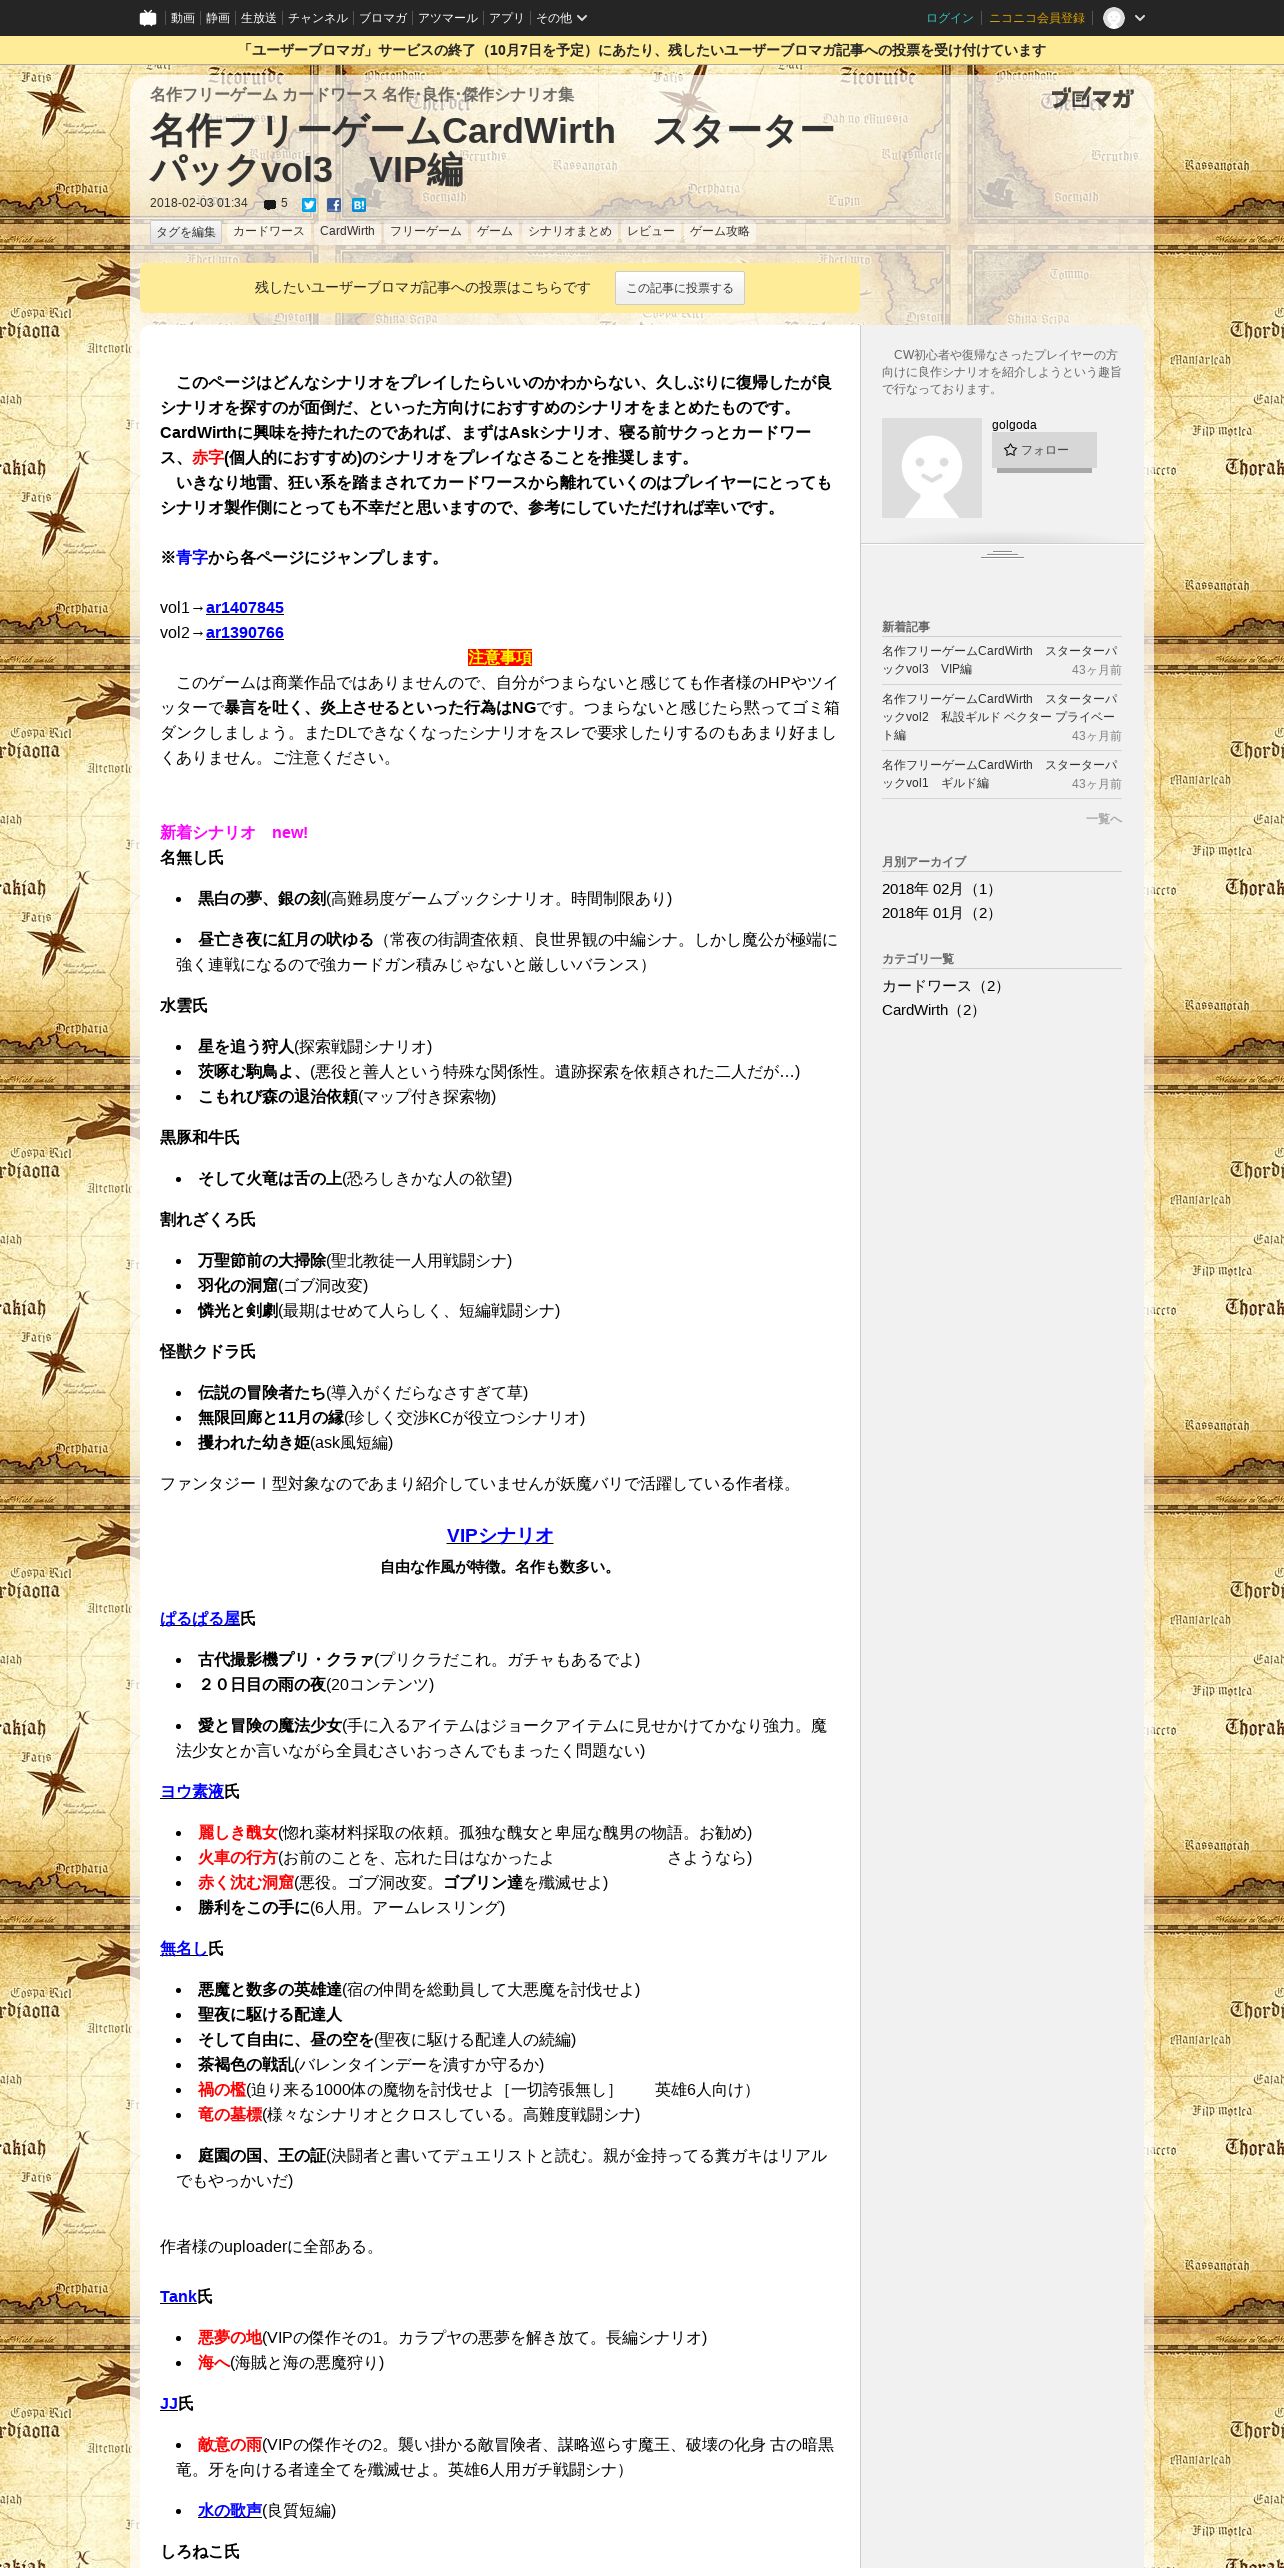Open チャンネル in top navigation

317,18
